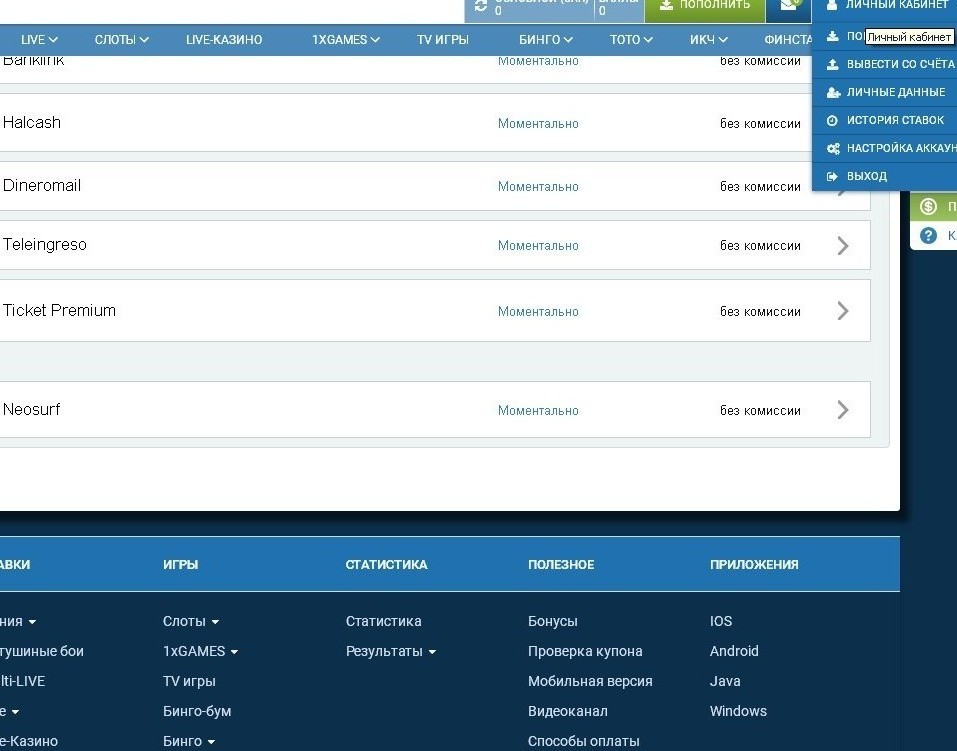Click the gears icon beside Настройка аккаунта
The image size is (957, 751).
(833, 148)
